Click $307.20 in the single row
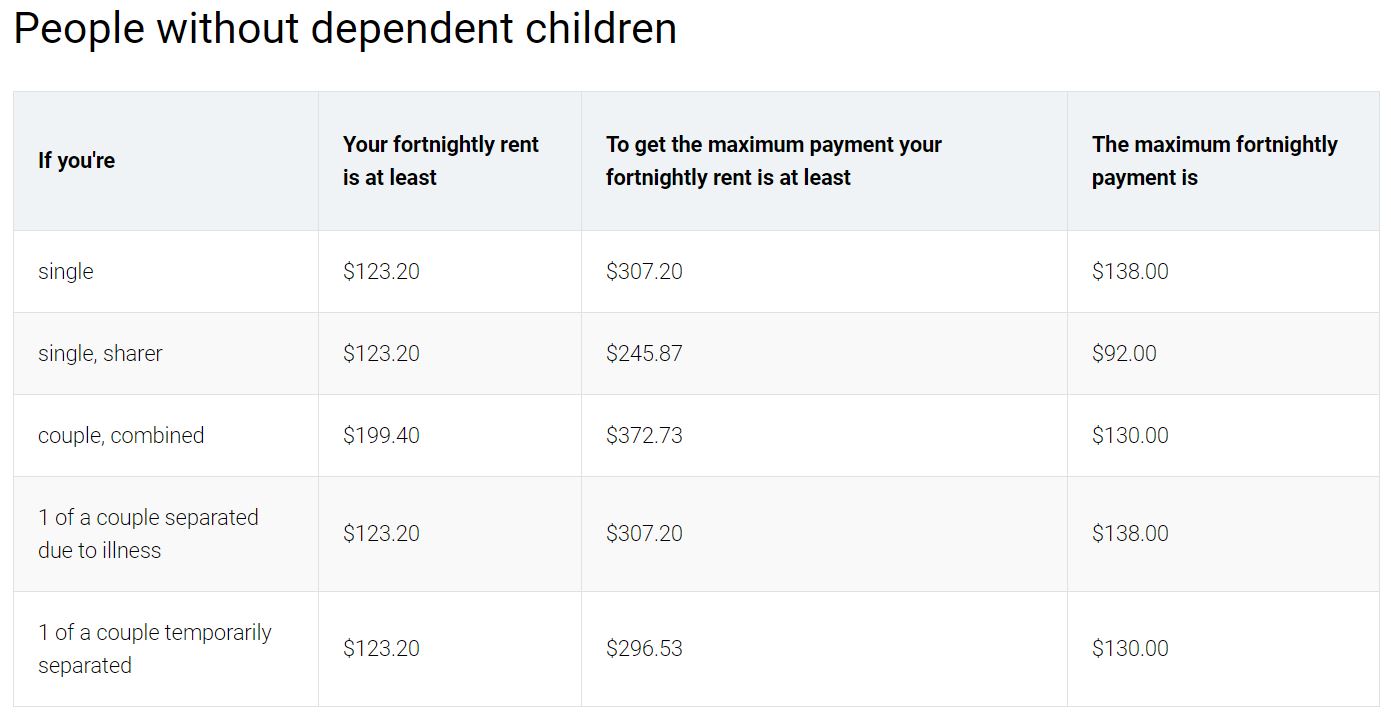Image resolution: width=1391 pixels, height=720 pixels. [x=644, y=271]
